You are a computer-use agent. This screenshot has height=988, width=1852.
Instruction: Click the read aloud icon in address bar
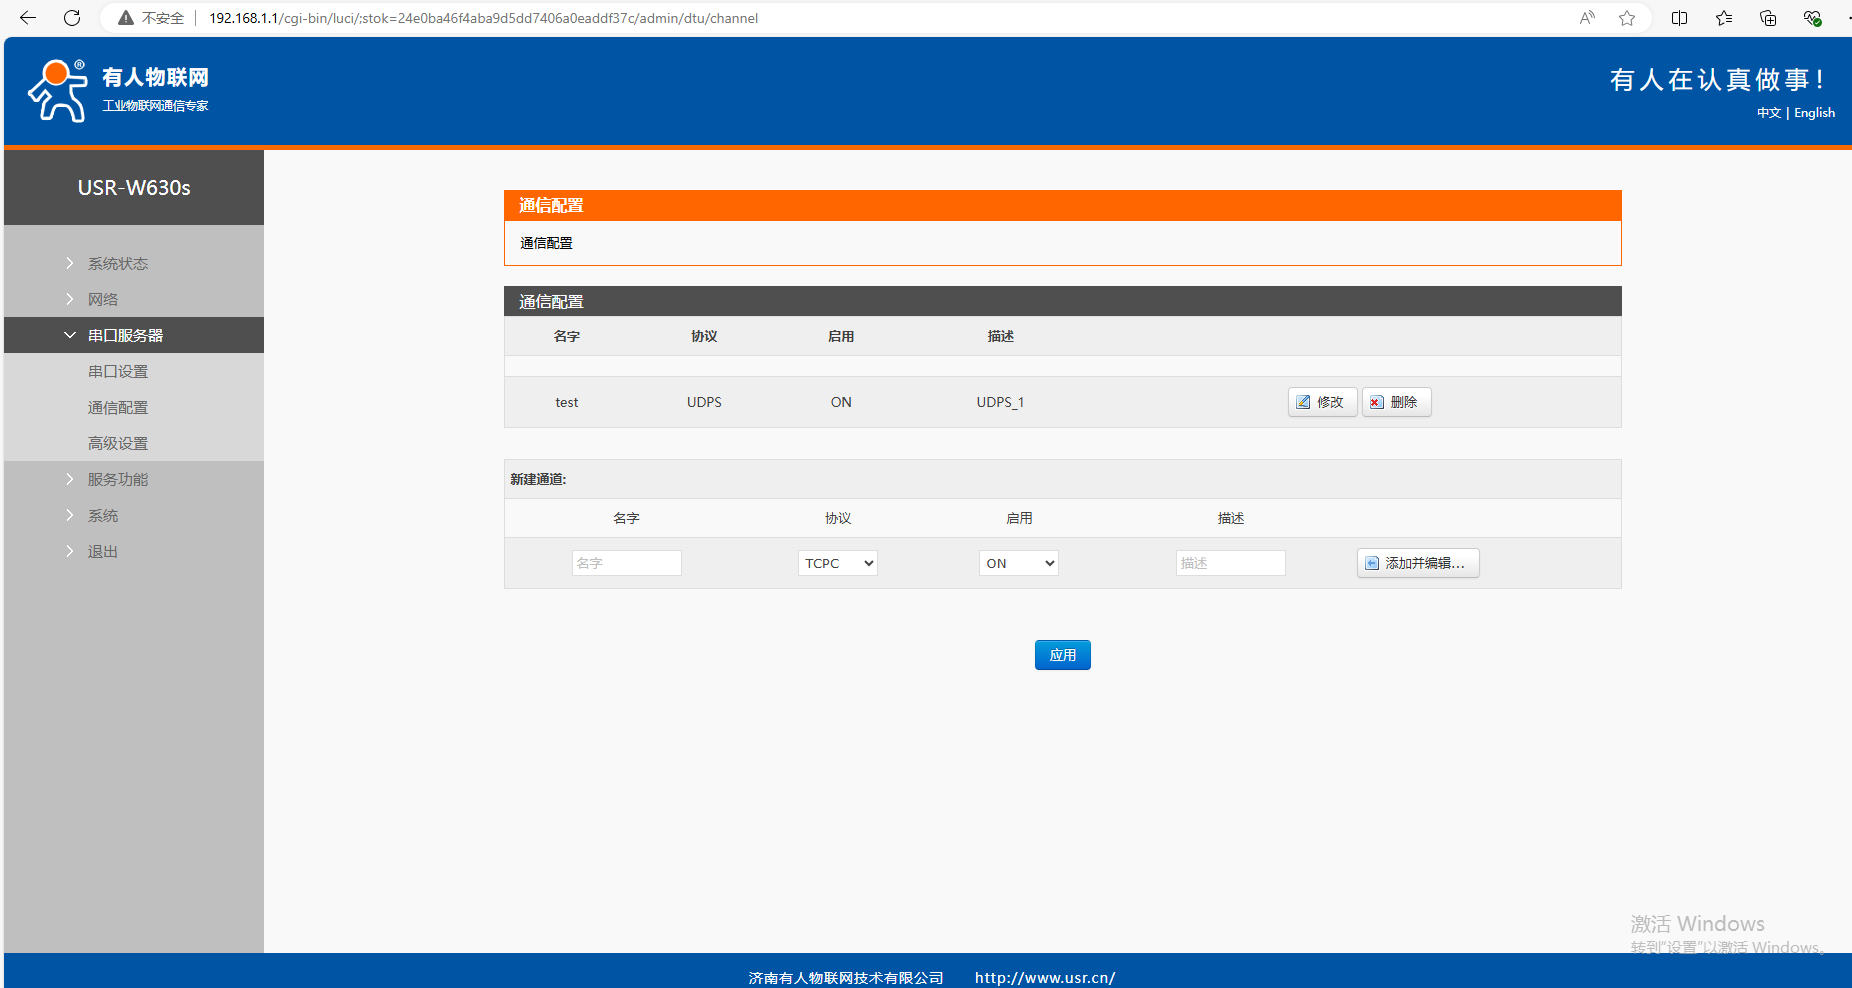[x=1587, y=18]
